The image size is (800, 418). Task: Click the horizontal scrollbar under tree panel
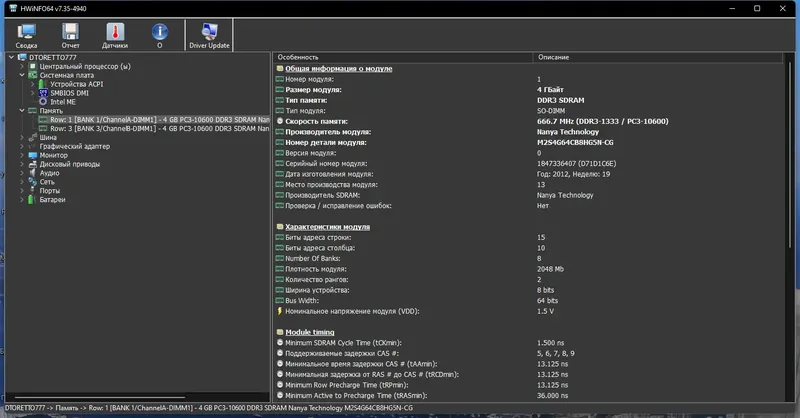tap(100, 397)
